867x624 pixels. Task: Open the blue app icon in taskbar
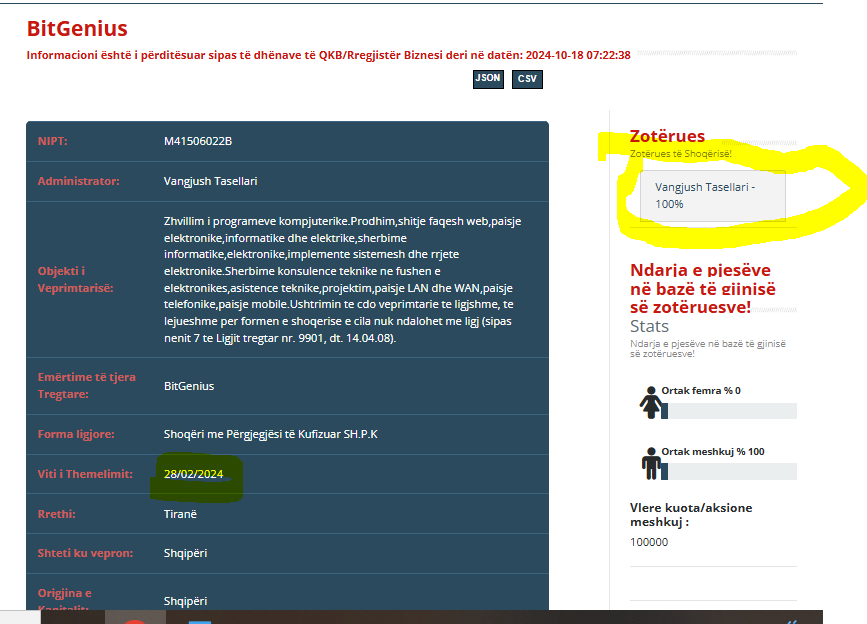pos(200,620)
